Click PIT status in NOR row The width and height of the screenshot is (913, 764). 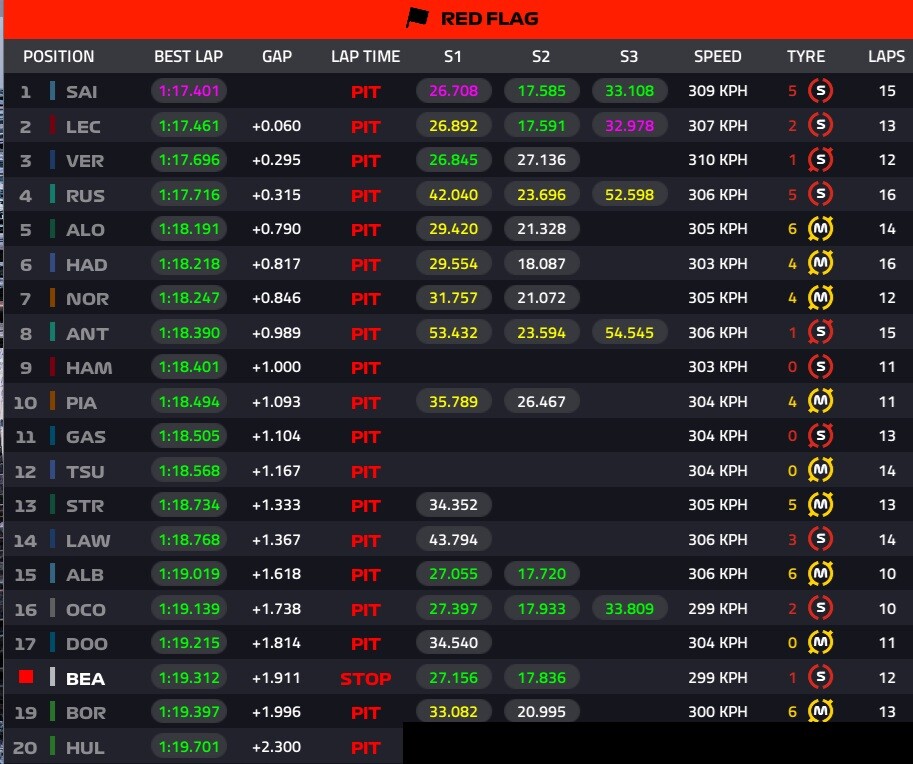point(366,299)
